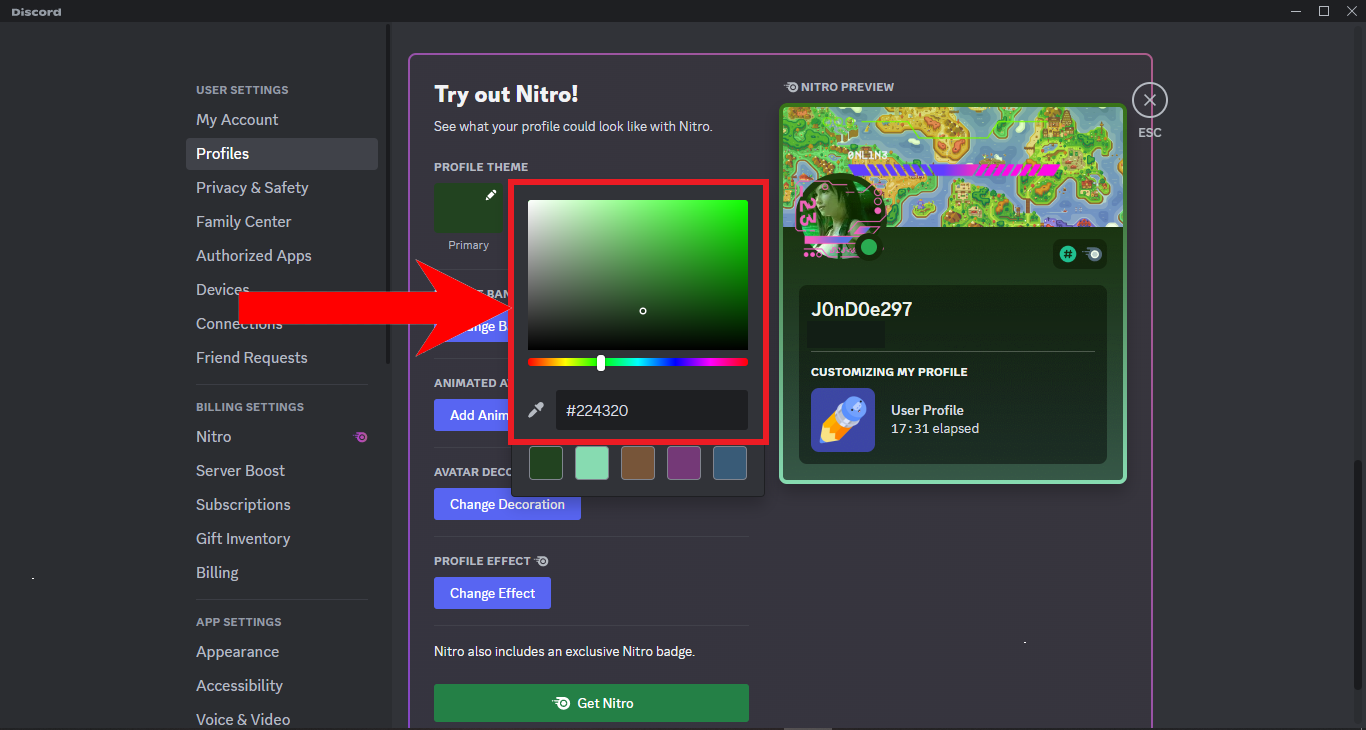The image size is (1366, 730).
Task: Open Authorized Apps settings
Action: click(282, 256)
